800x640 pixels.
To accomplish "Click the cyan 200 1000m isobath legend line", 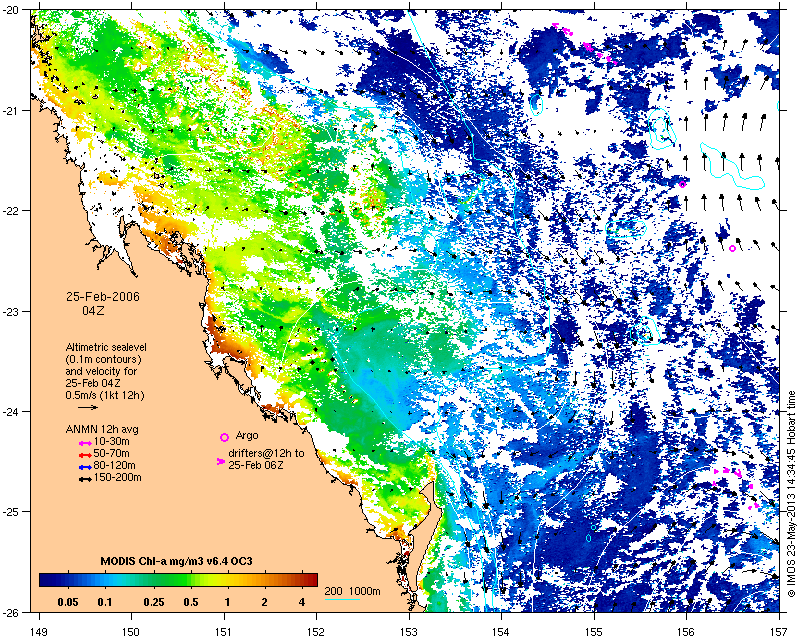I will (342, 599).
